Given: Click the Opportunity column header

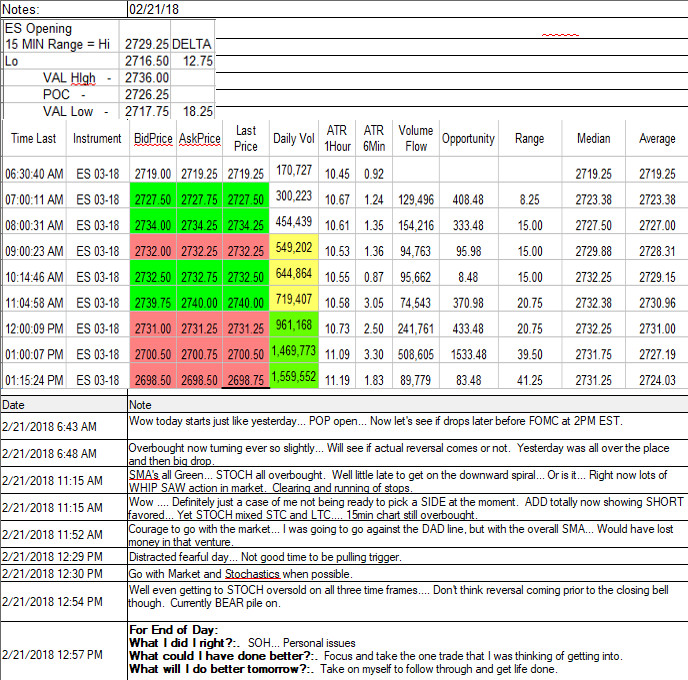Looking at the screenshot, I should (x=468, y=138).
